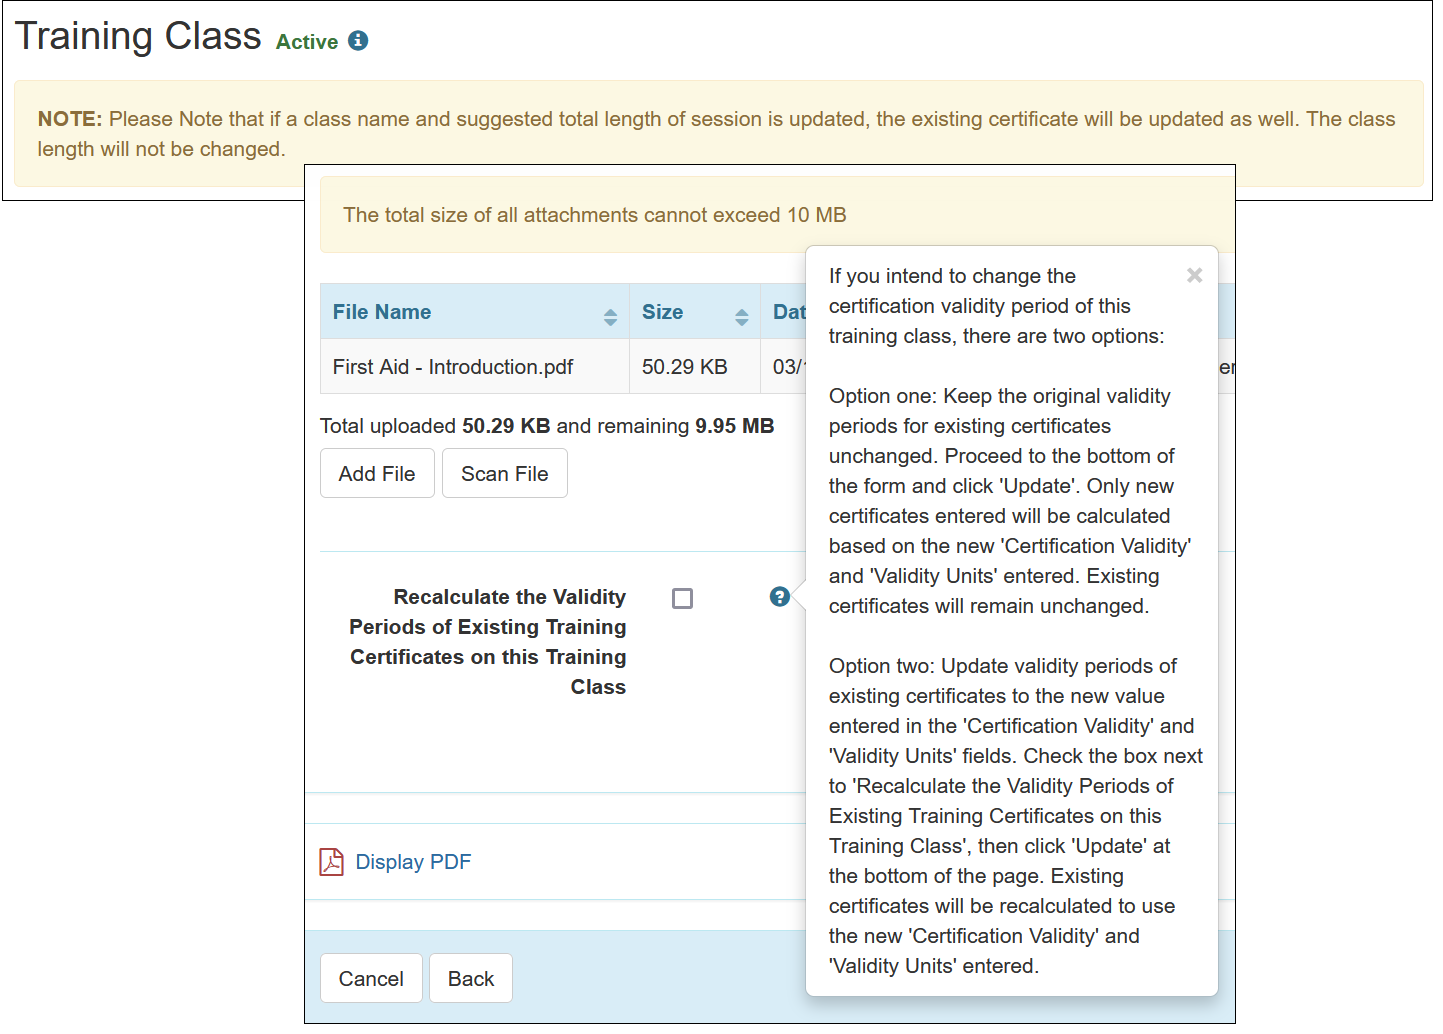
Task: Click the sort arrows in File Name column
Action: 610,317
